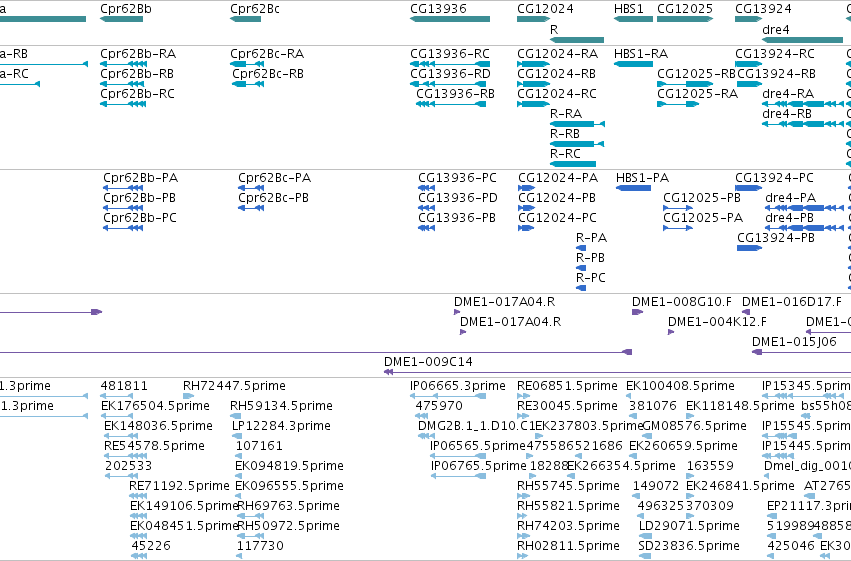Select protein label Cpr62Bb-PC

(x=140, y=218)
